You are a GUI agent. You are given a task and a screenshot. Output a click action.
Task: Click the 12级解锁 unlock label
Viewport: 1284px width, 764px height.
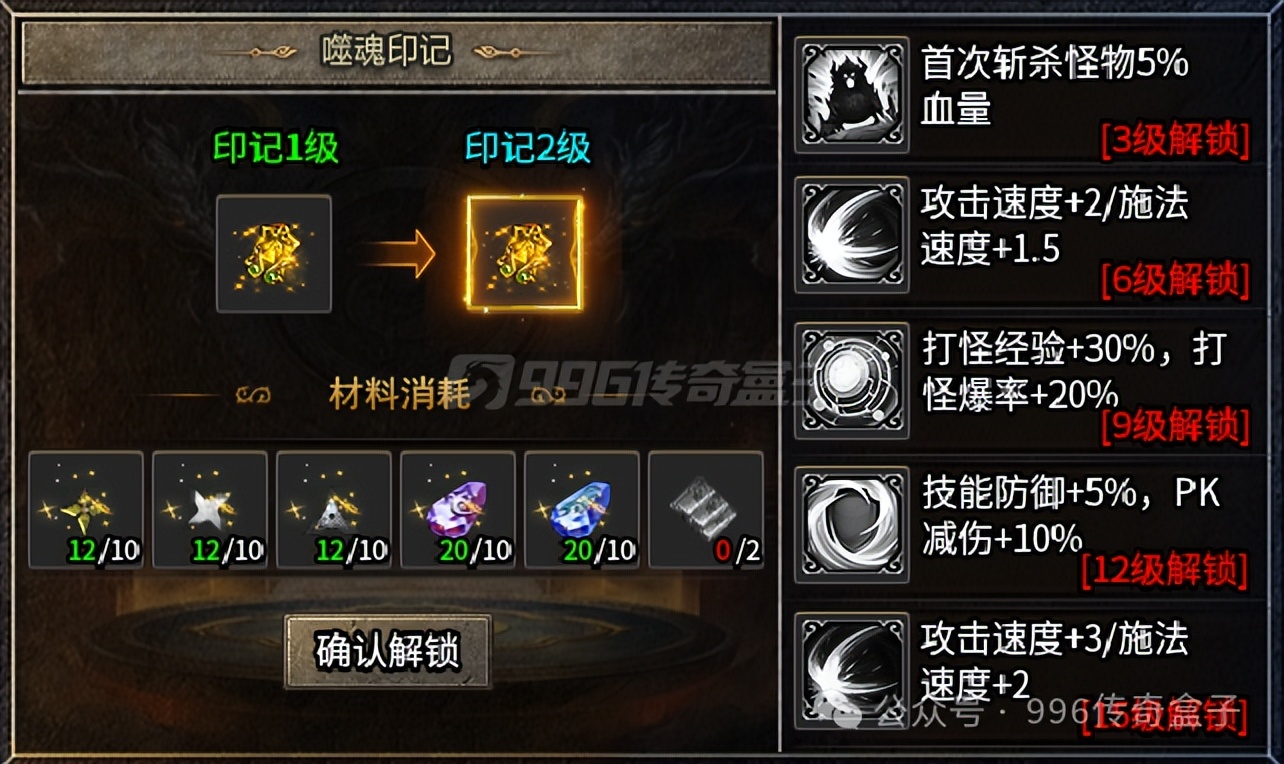click(1165, 572)
